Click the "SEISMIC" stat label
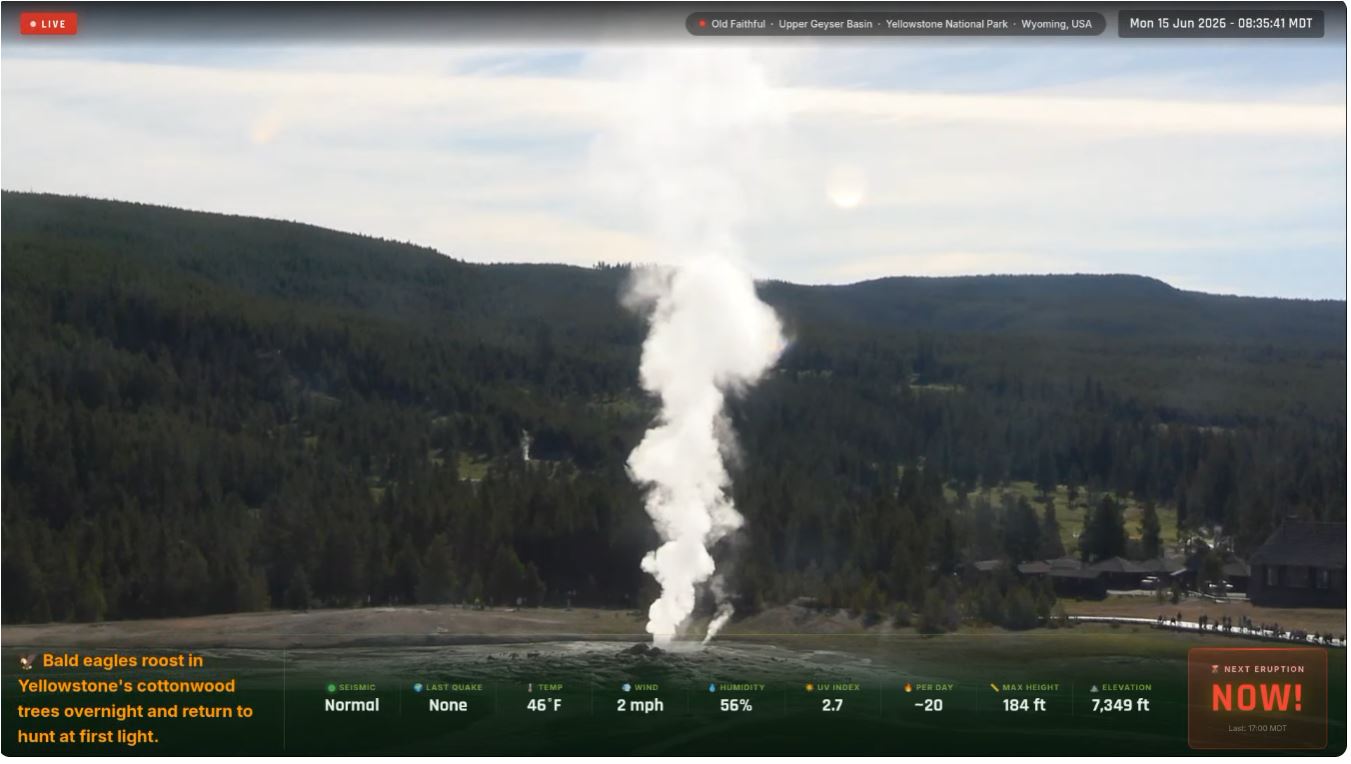Screen dimensions: 1351x764 coord(358,688)
